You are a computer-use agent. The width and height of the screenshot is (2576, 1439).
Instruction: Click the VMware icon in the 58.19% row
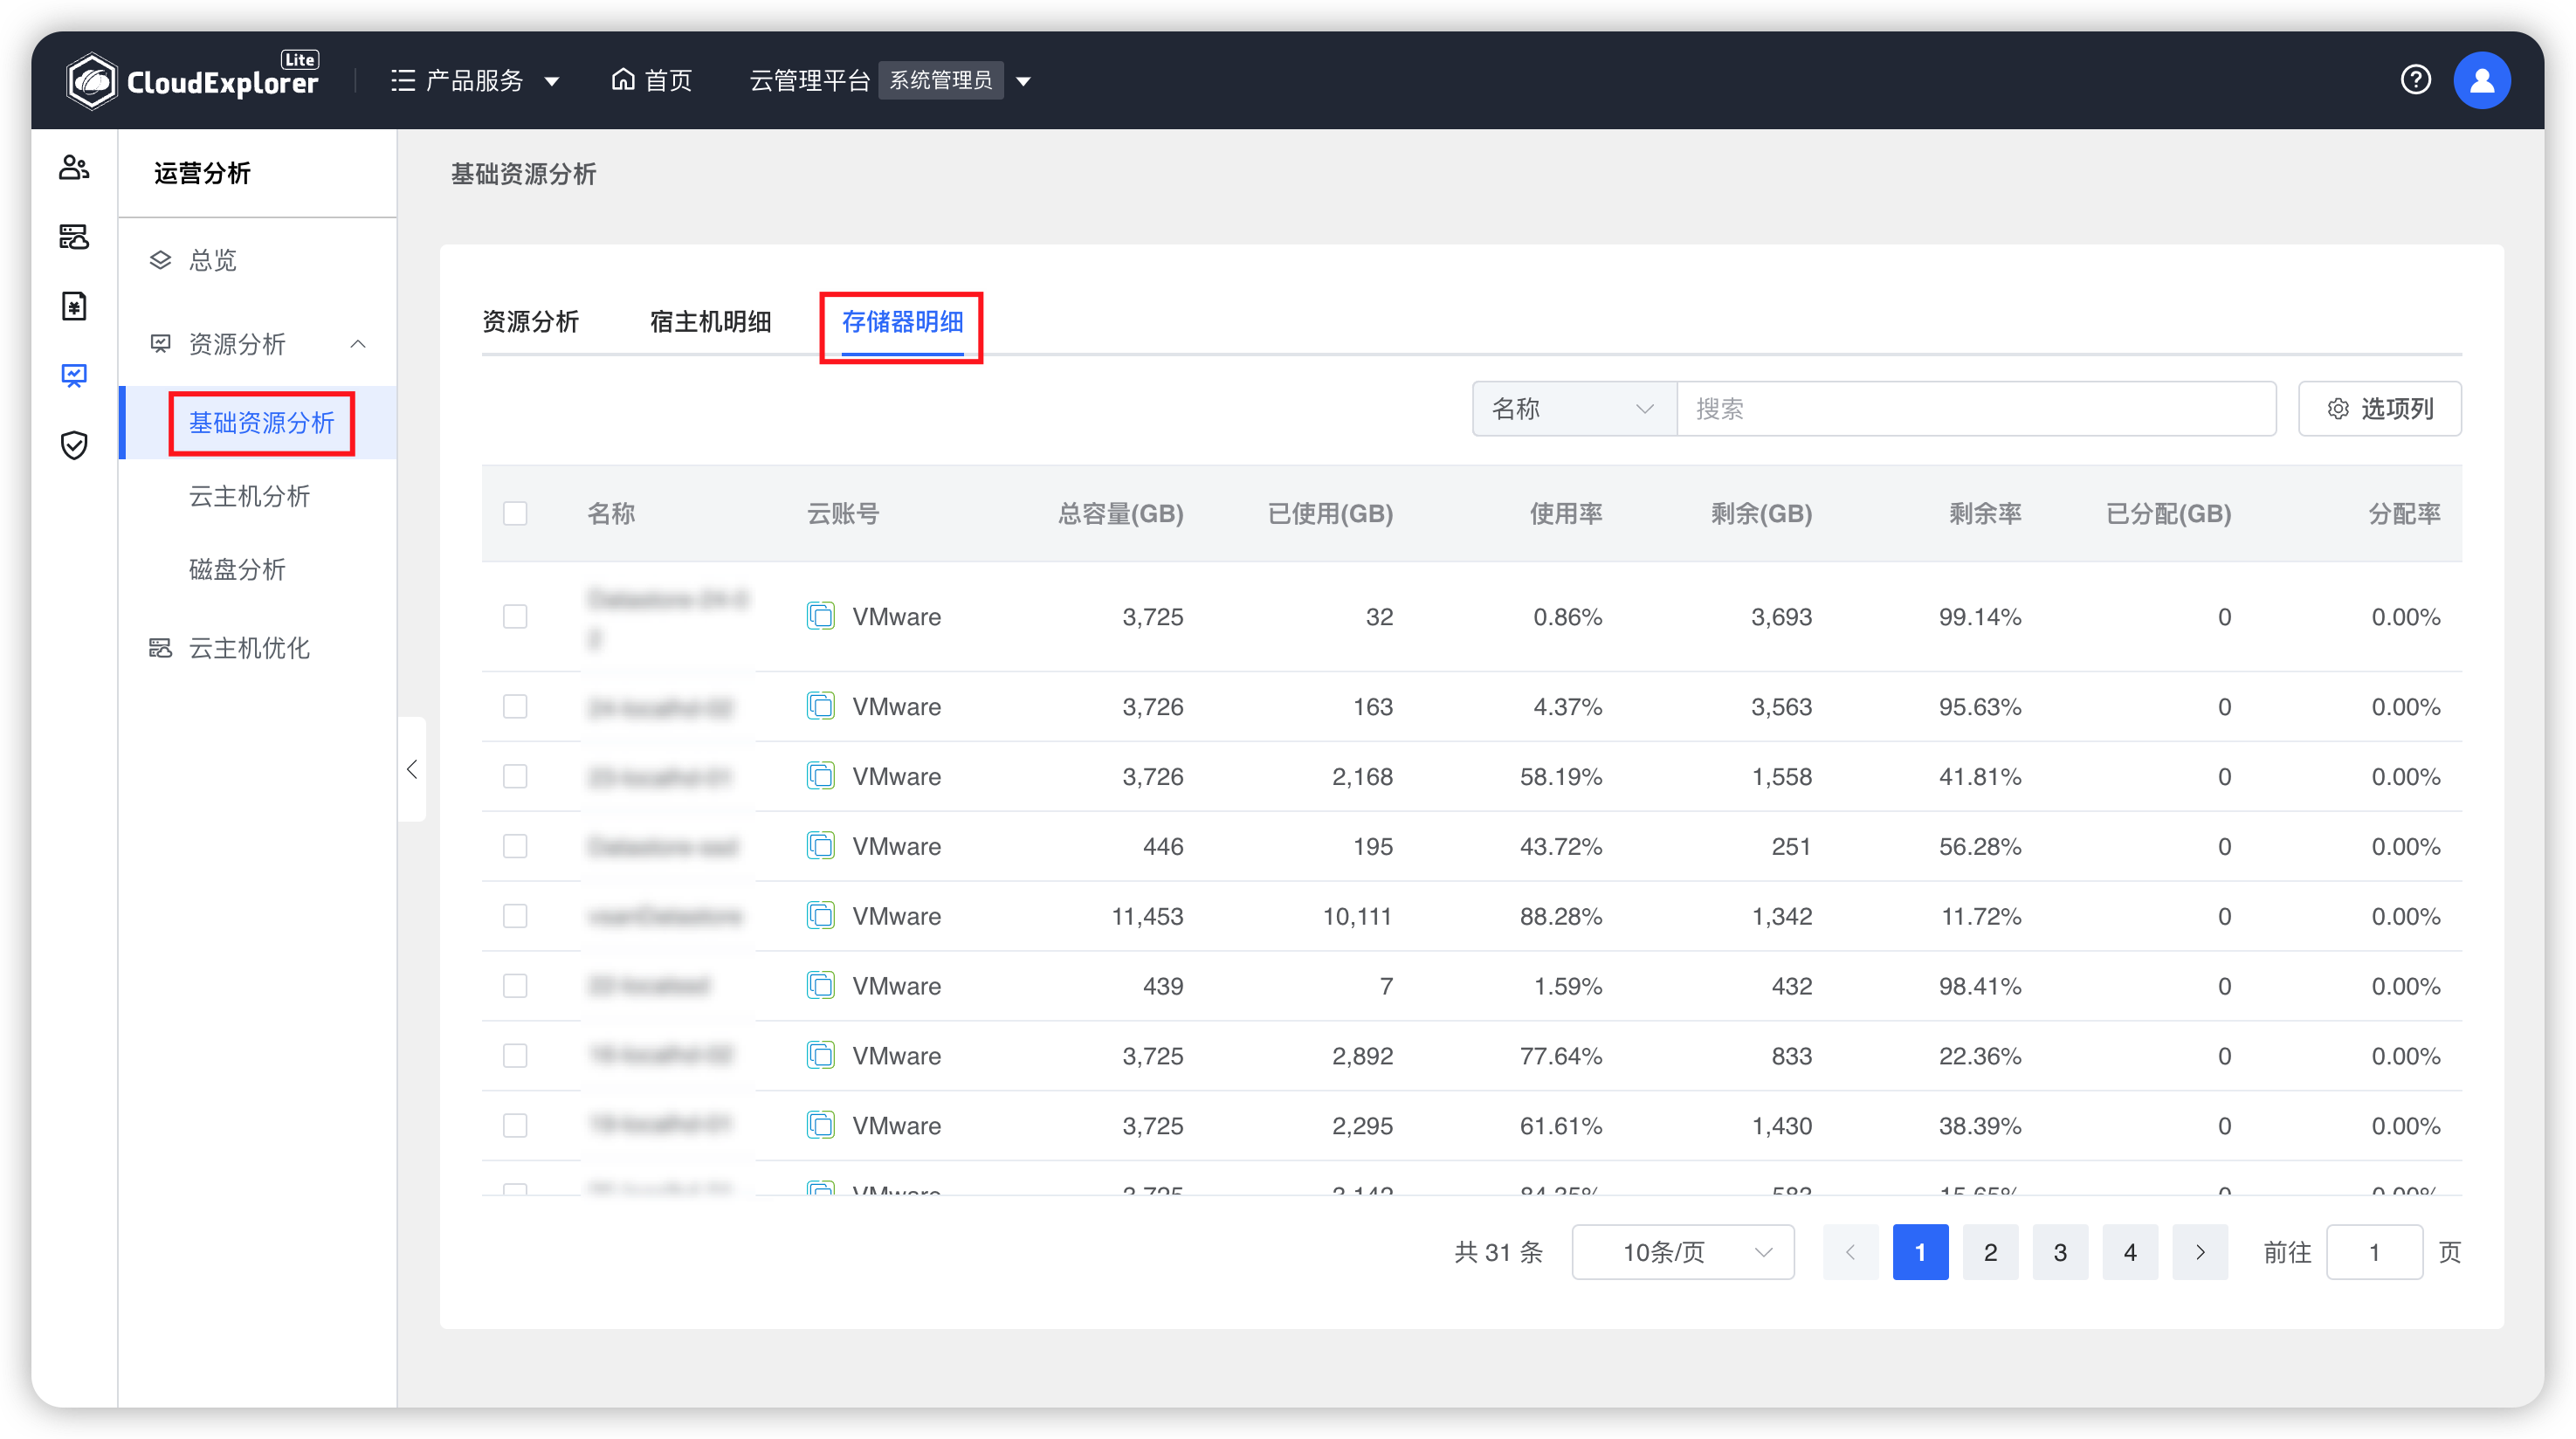pos(821,776)
